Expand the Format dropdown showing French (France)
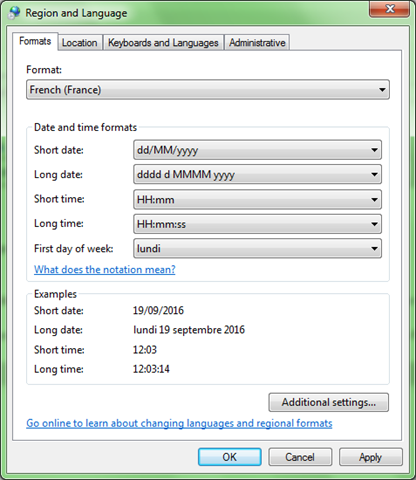 tap(208, 90)
